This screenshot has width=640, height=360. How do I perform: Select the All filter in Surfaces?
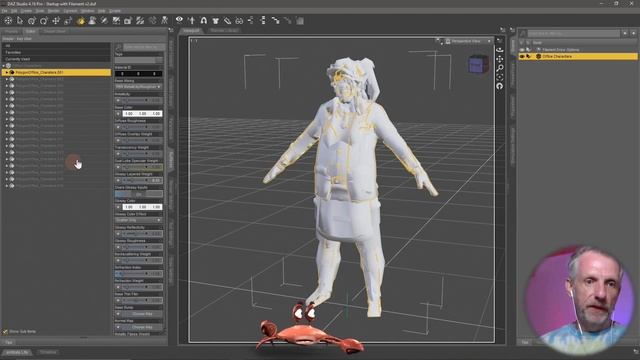click(x=56, y=46)
